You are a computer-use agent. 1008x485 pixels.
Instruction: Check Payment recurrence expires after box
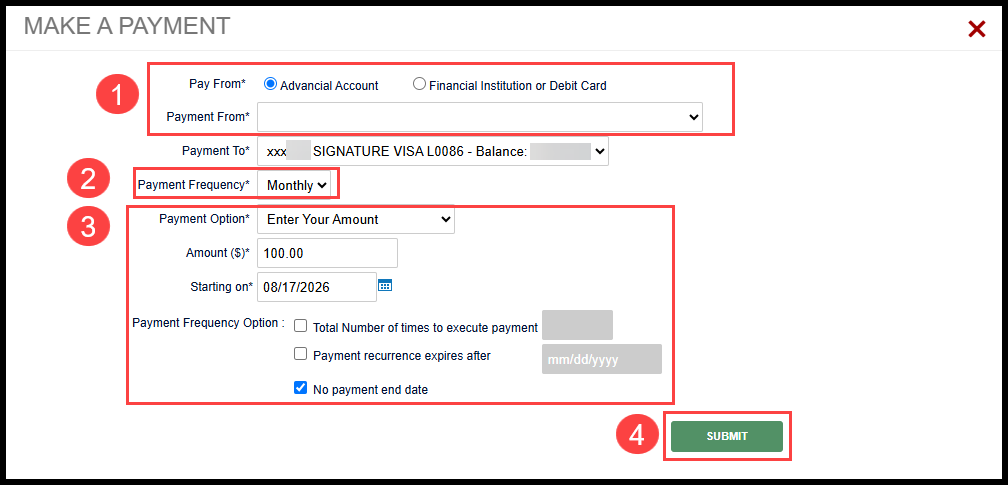[x=300, y=354]
